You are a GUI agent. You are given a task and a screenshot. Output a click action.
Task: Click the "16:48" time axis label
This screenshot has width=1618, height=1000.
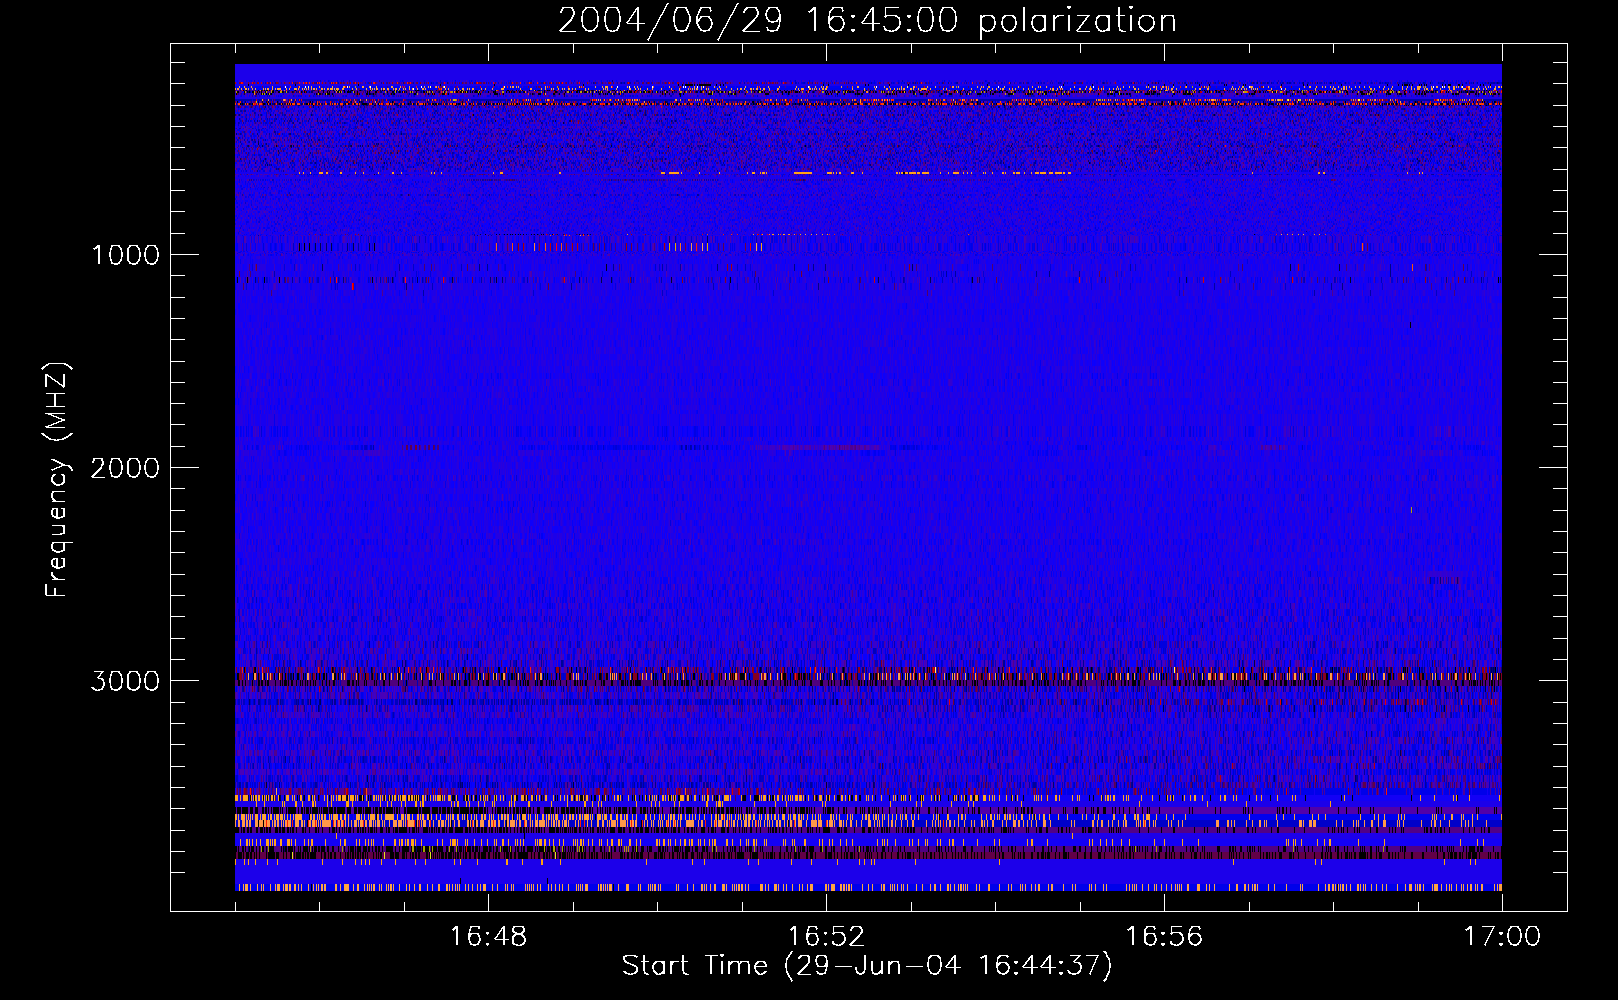[x=488, y=937]
